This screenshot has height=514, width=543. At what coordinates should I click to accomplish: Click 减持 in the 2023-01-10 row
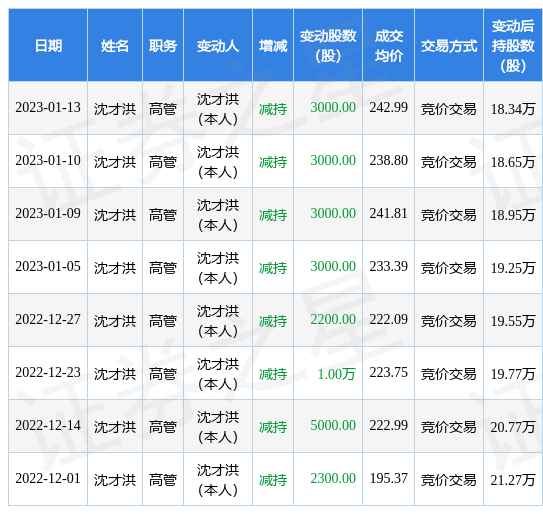[x=273, y=162]
